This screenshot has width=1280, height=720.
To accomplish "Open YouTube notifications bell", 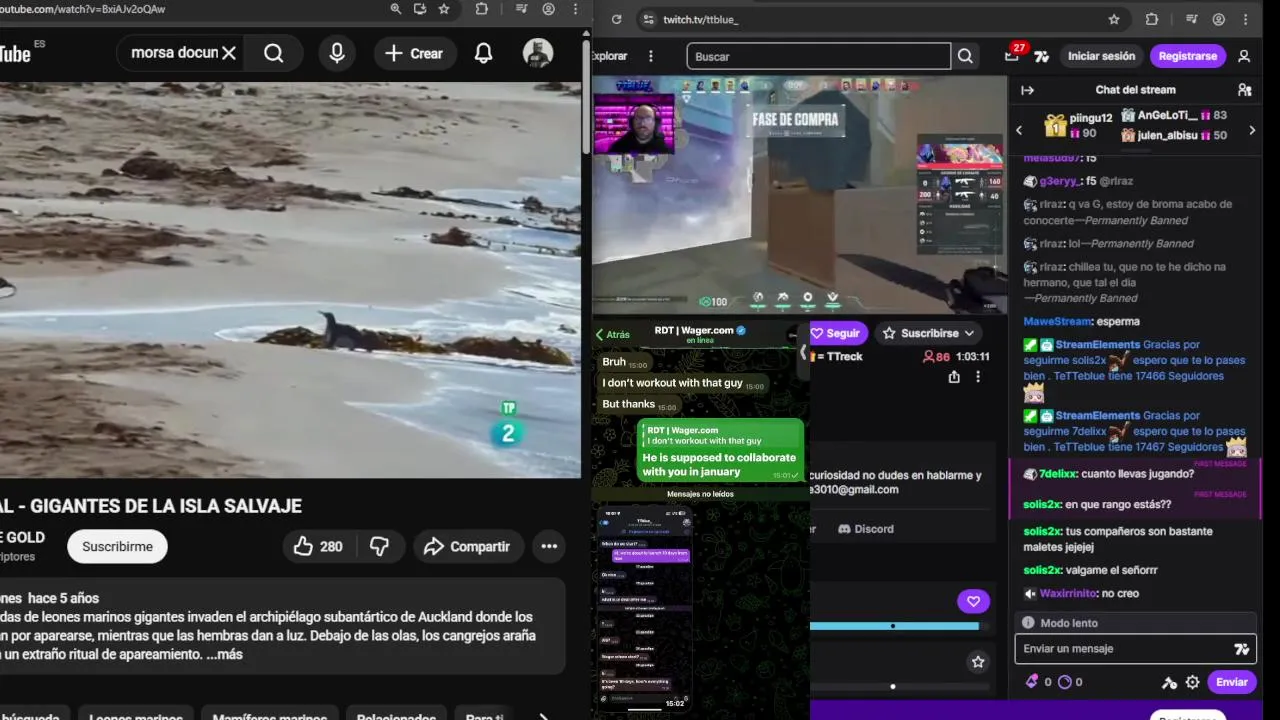I will 483,53.
